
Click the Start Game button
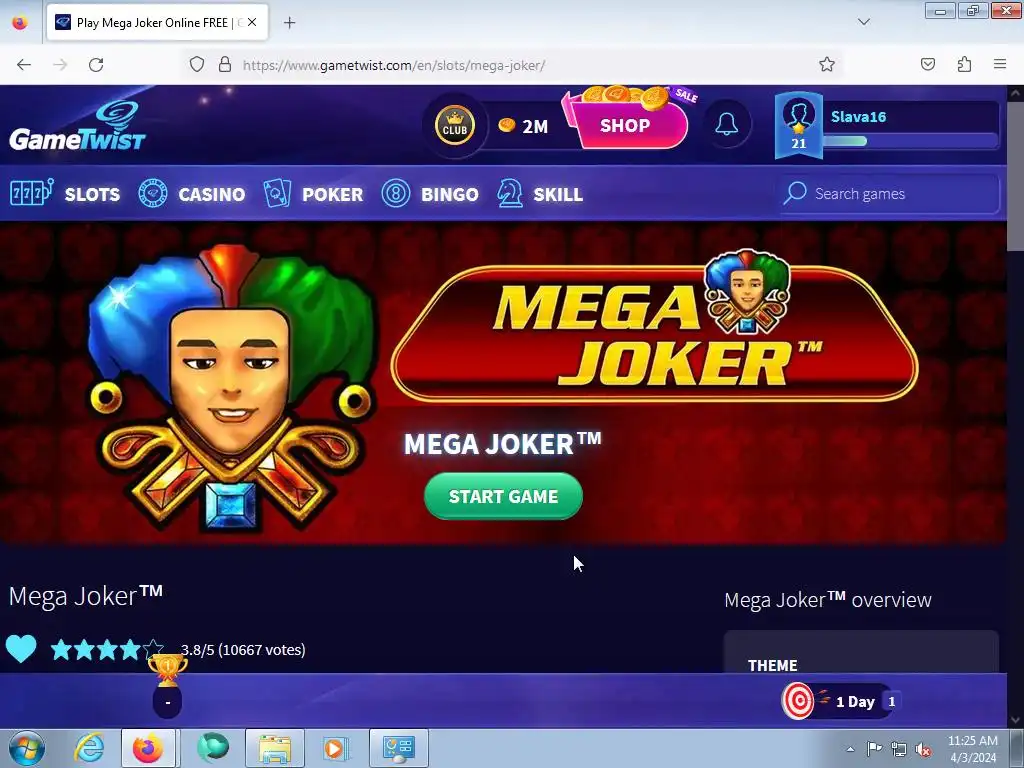[504, 496]
